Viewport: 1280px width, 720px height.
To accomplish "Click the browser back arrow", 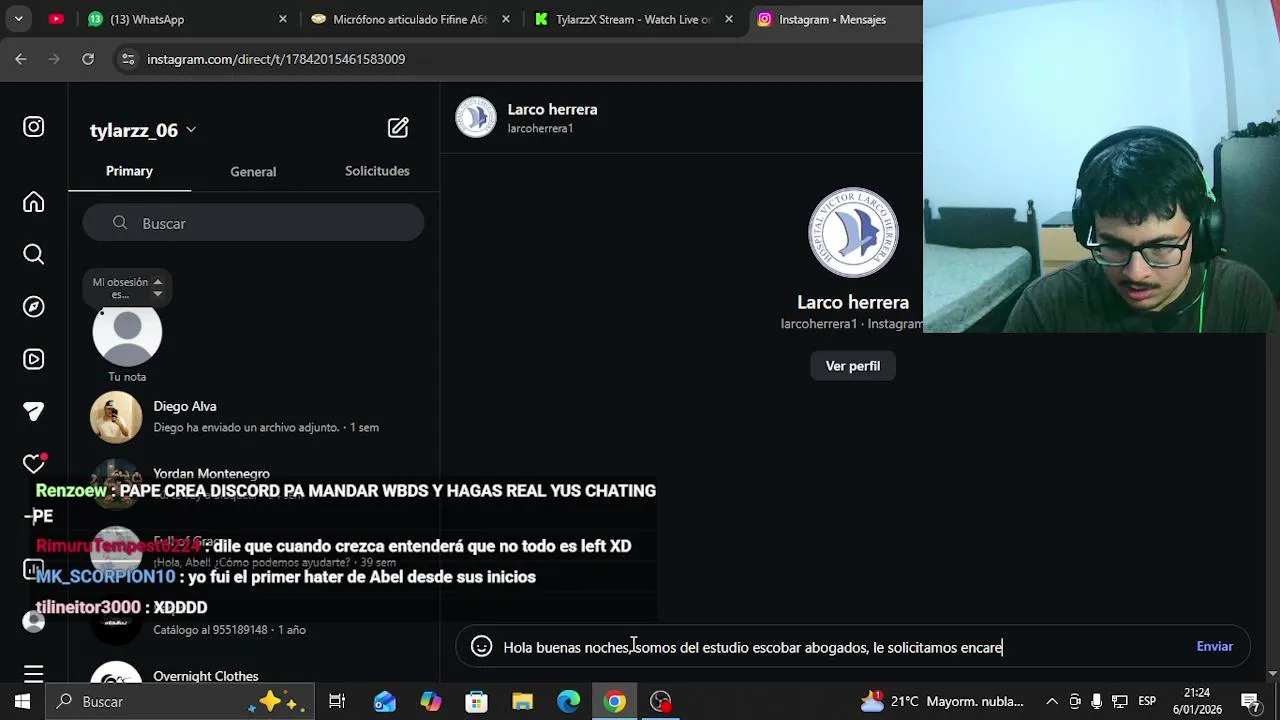I will [21, 59].
